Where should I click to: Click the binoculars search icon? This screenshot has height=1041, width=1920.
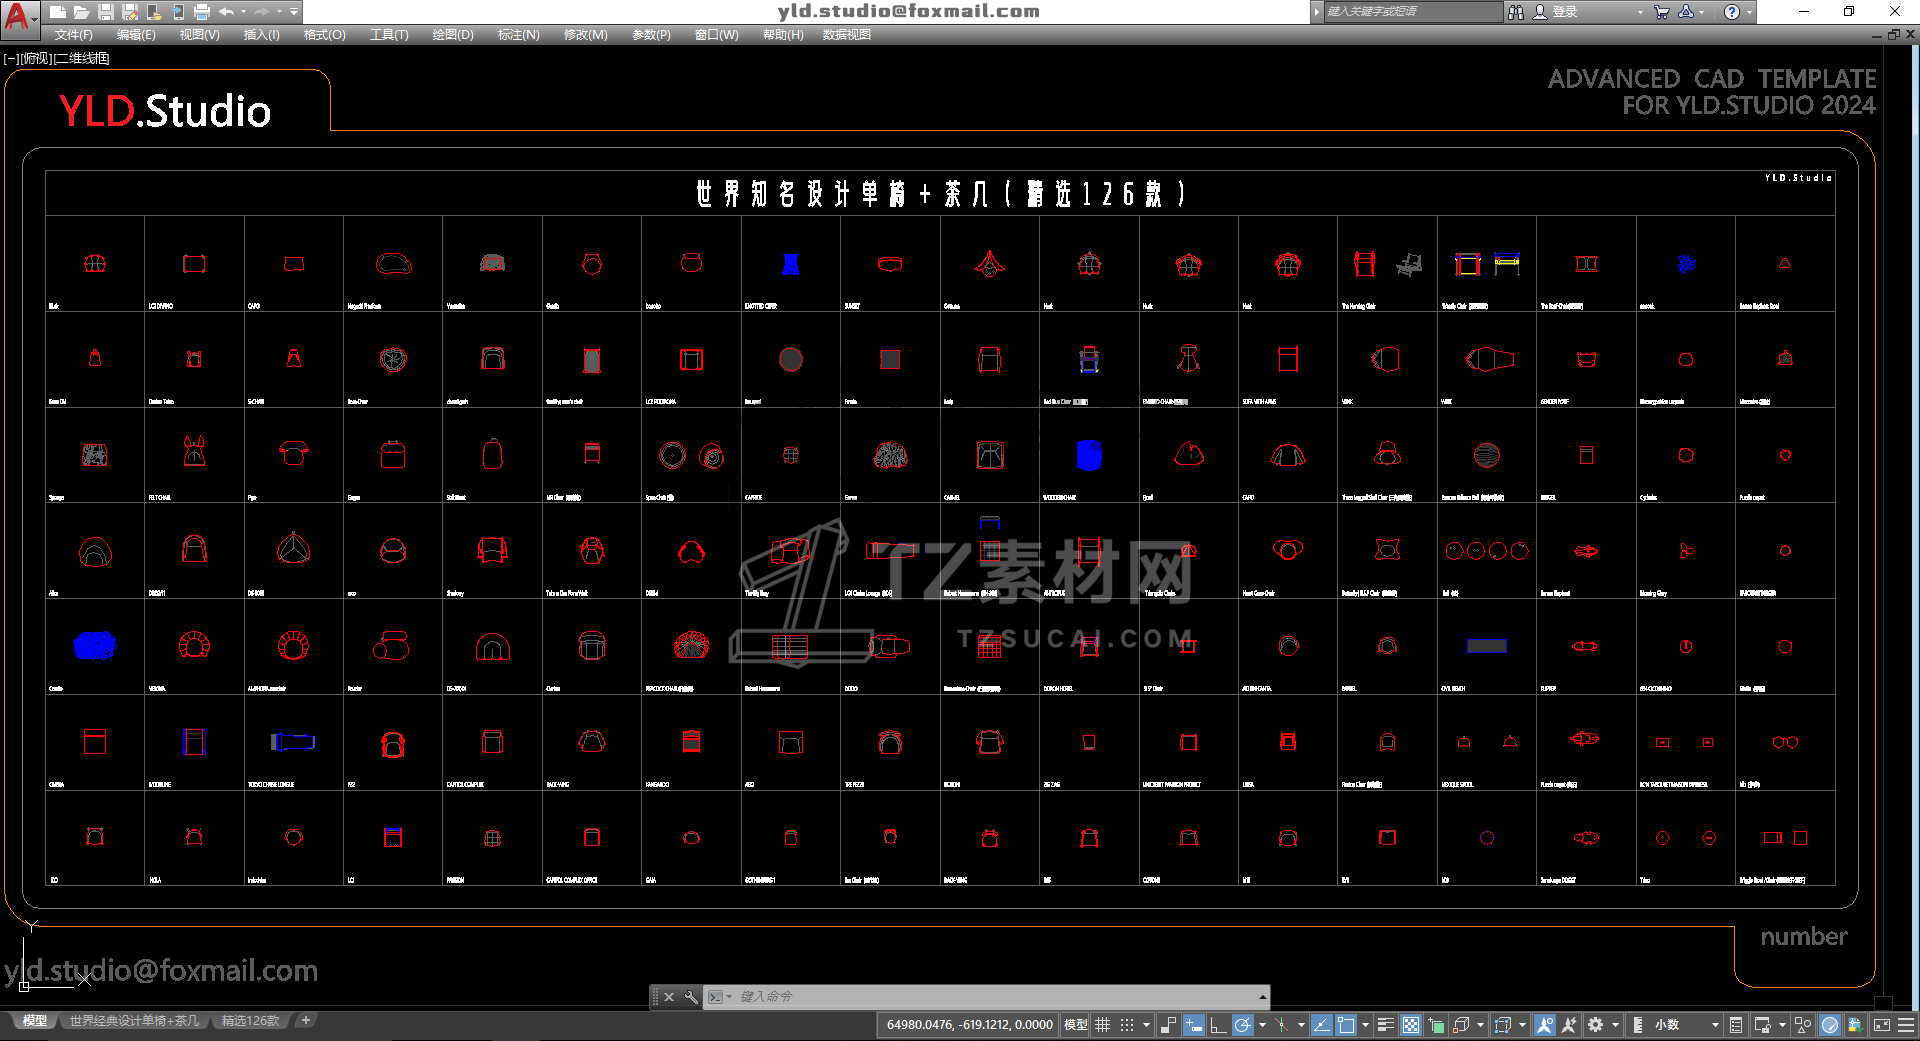click(x=1516, y=12)
